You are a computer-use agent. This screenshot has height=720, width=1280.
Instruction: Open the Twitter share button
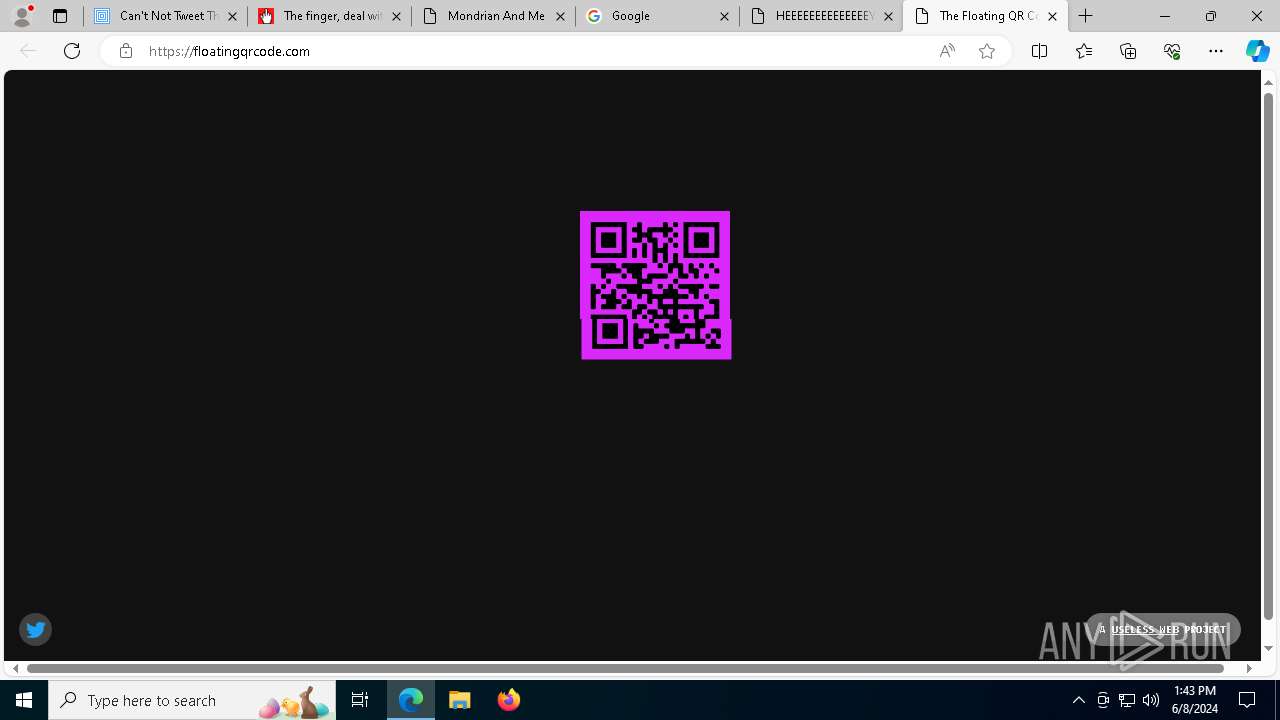[x=35, y=629]
